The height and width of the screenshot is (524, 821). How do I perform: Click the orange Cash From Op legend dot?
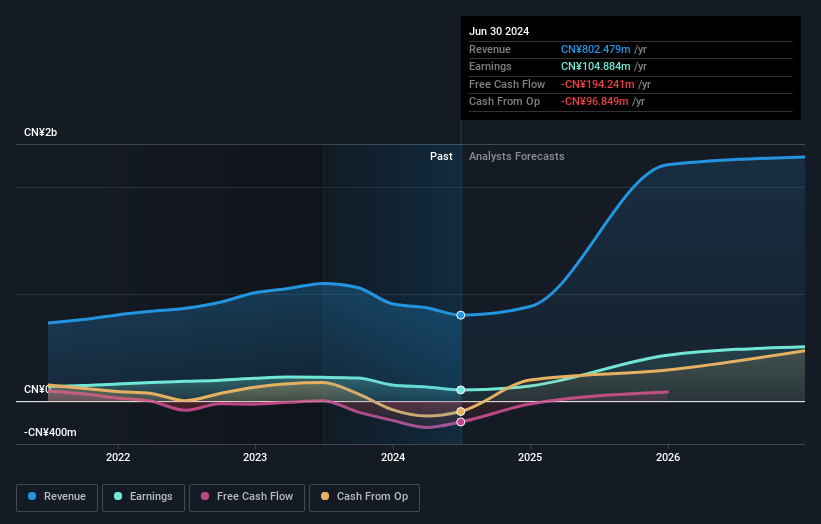click(325, 496)
